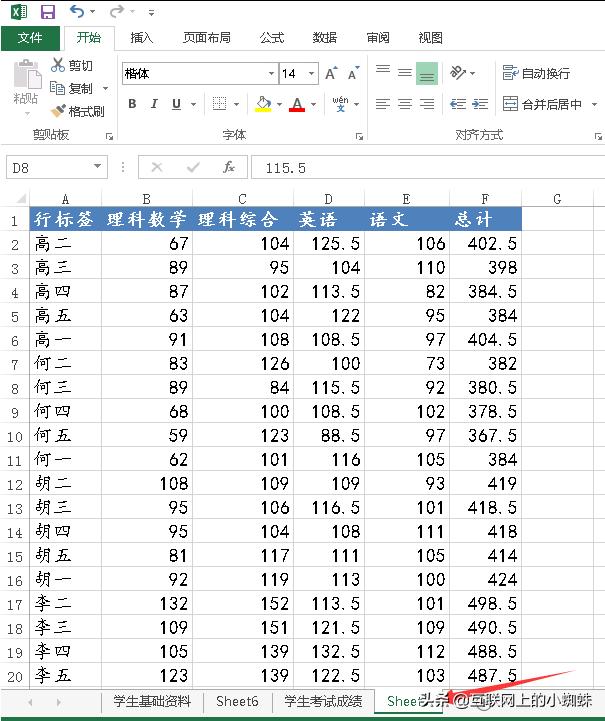
Task: Increase the cell indent
Action: [x=480, y=104]
